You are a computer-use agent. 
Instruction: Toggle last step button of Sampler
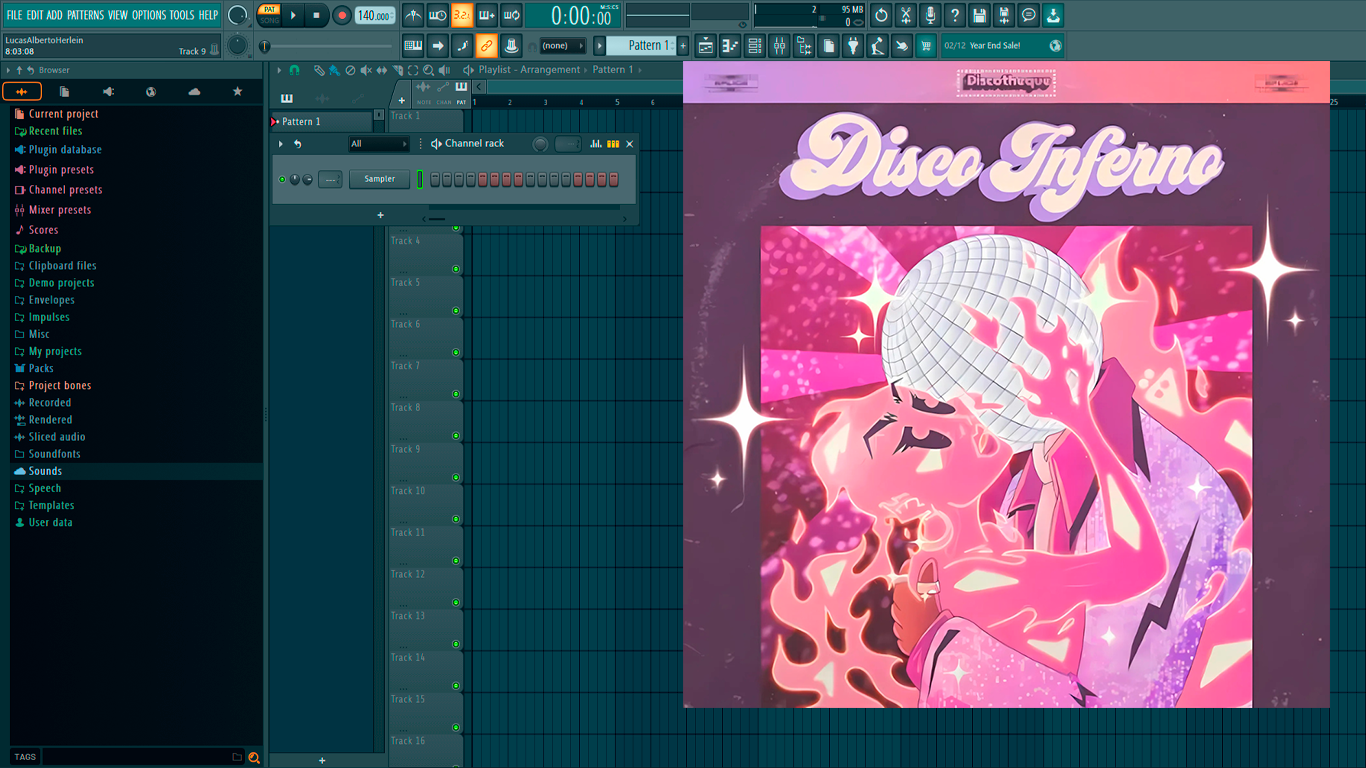pos(614,179)
